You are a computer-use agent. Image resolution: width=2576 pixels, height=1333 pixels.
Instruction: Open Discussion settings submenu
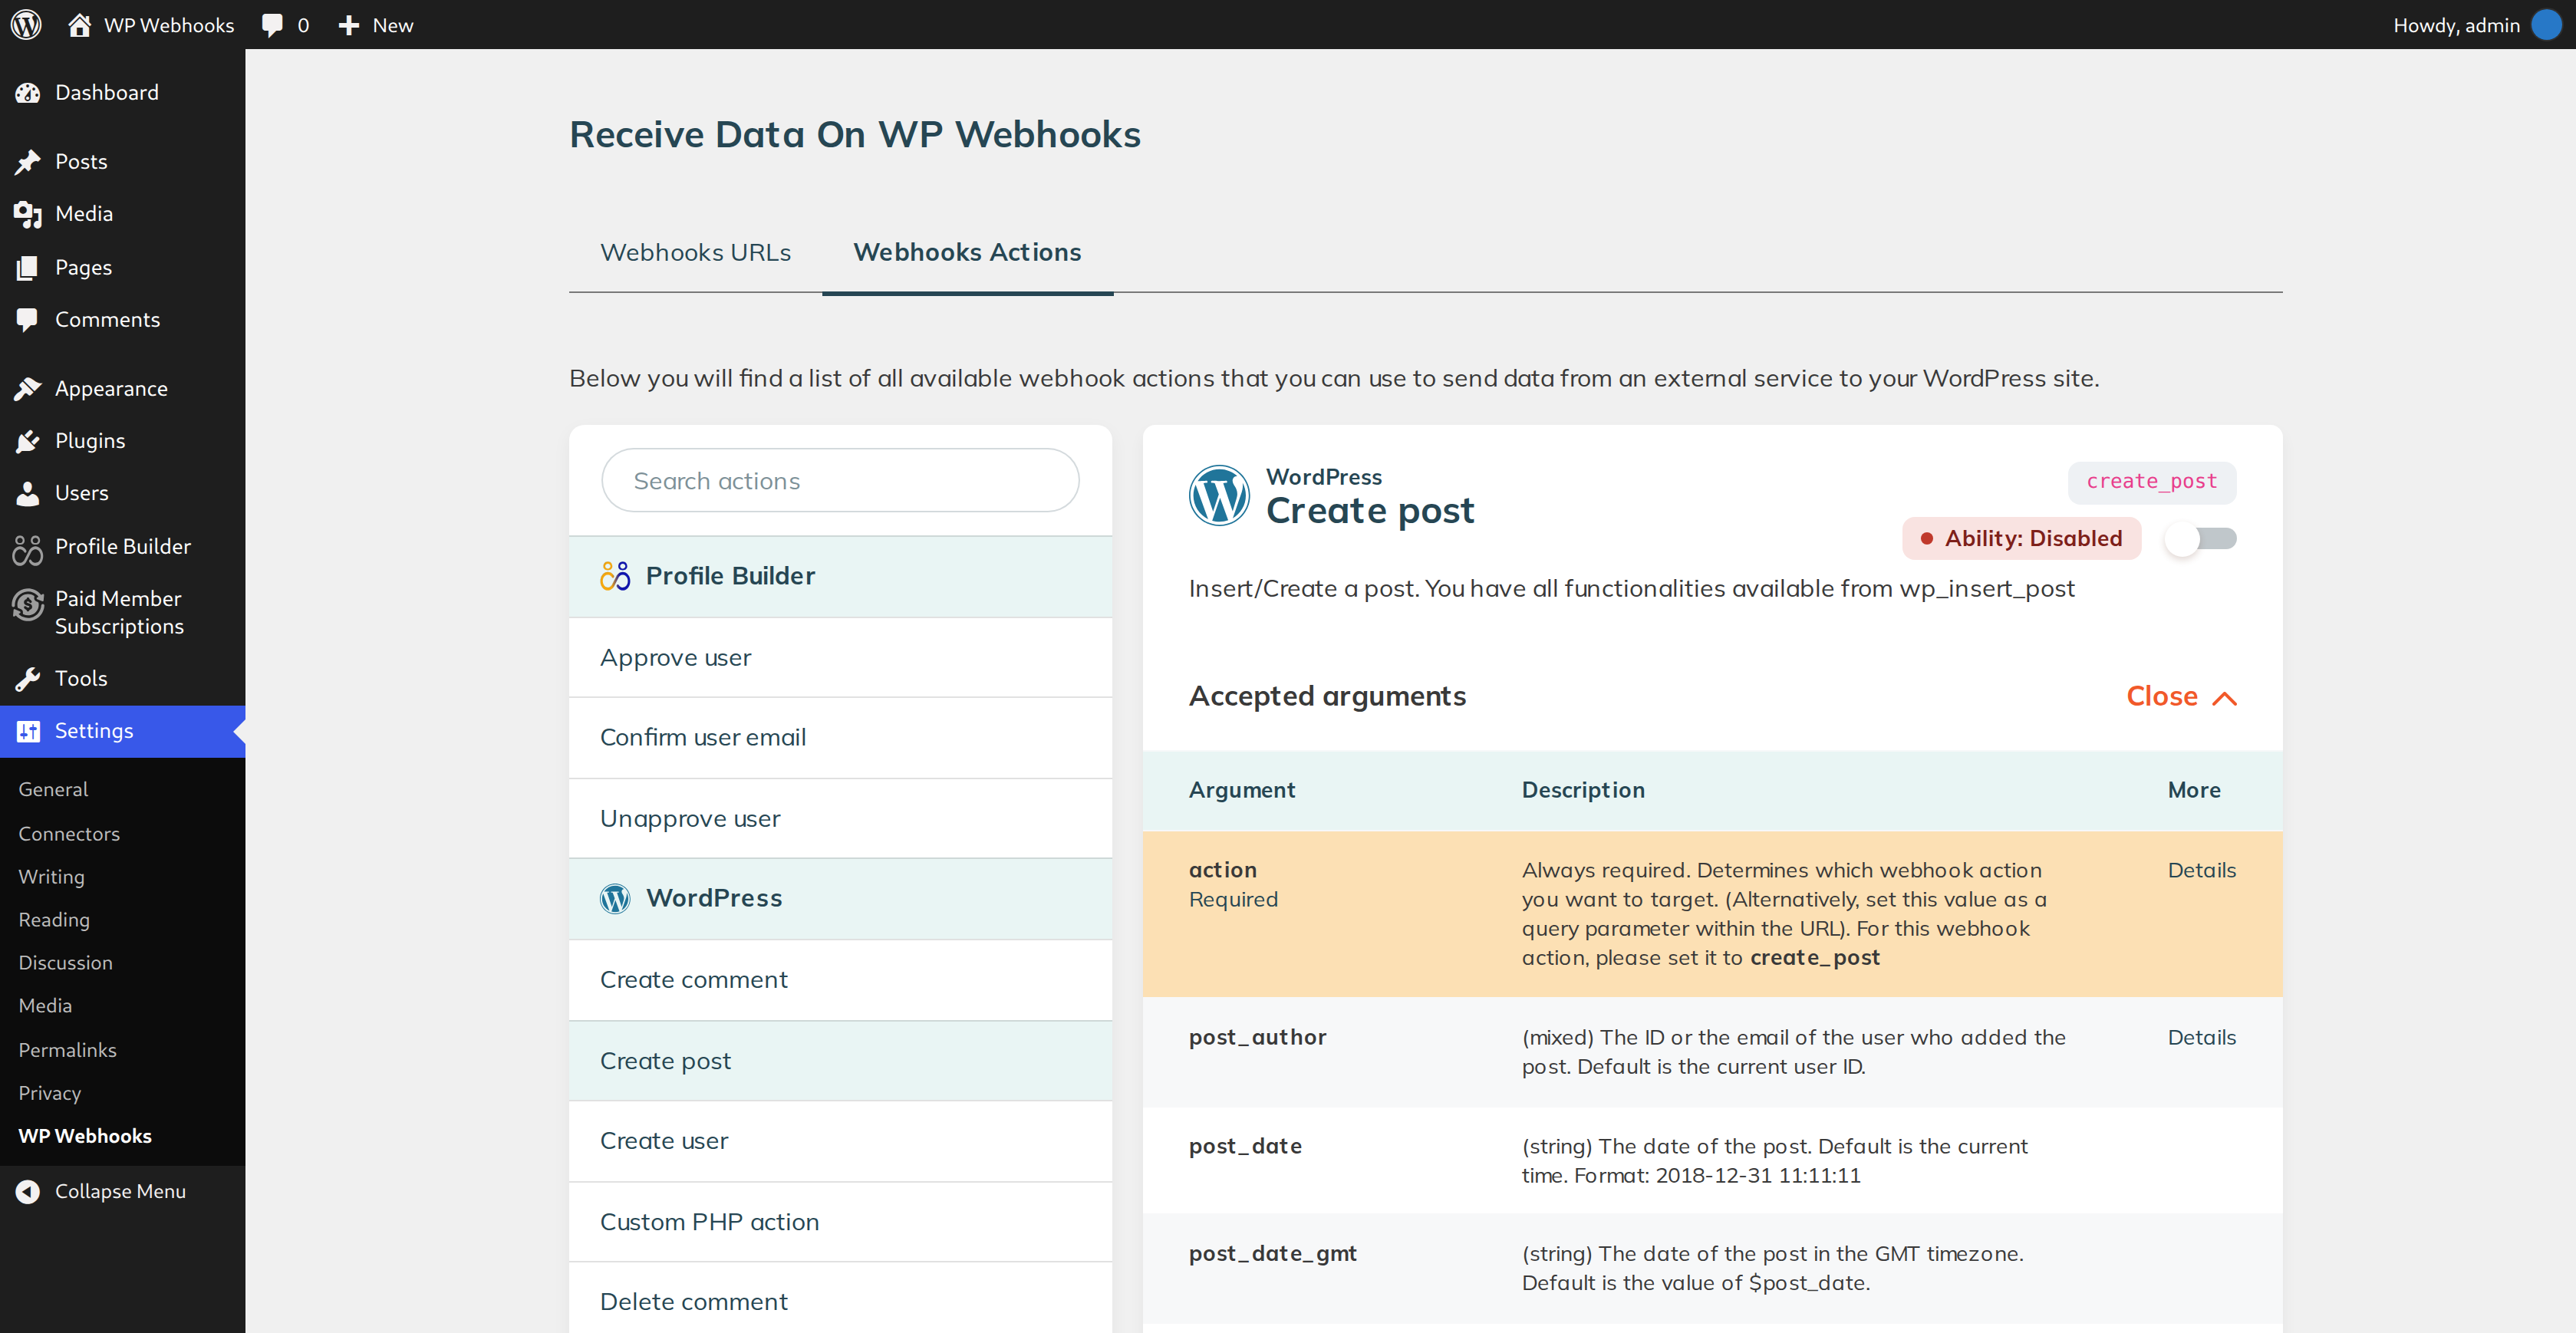[65, 963]
